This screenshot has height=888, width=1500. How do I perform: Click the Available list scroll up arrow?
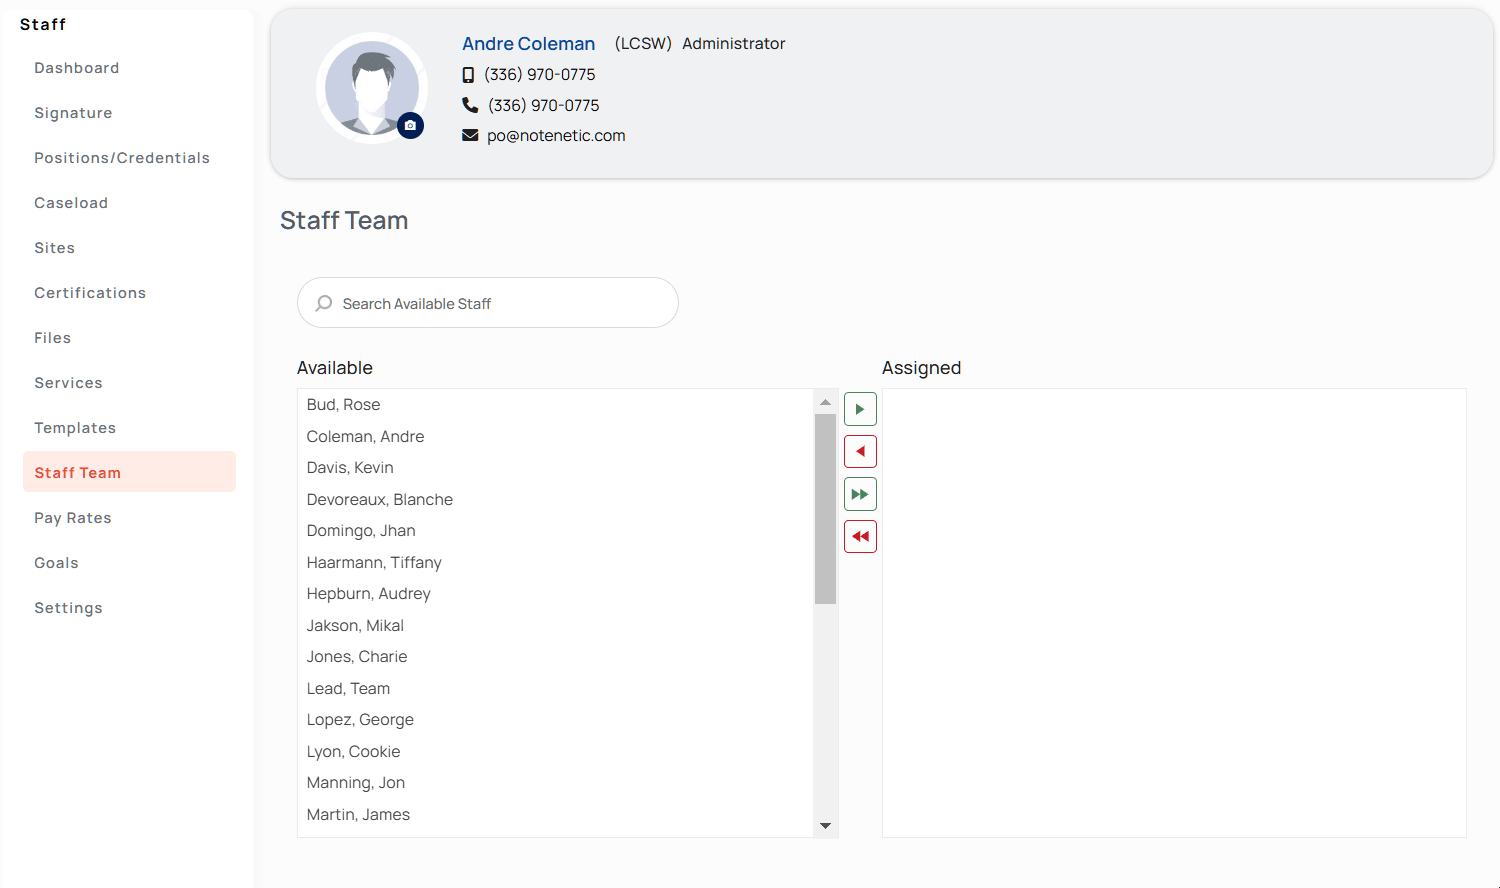[825, 401]
